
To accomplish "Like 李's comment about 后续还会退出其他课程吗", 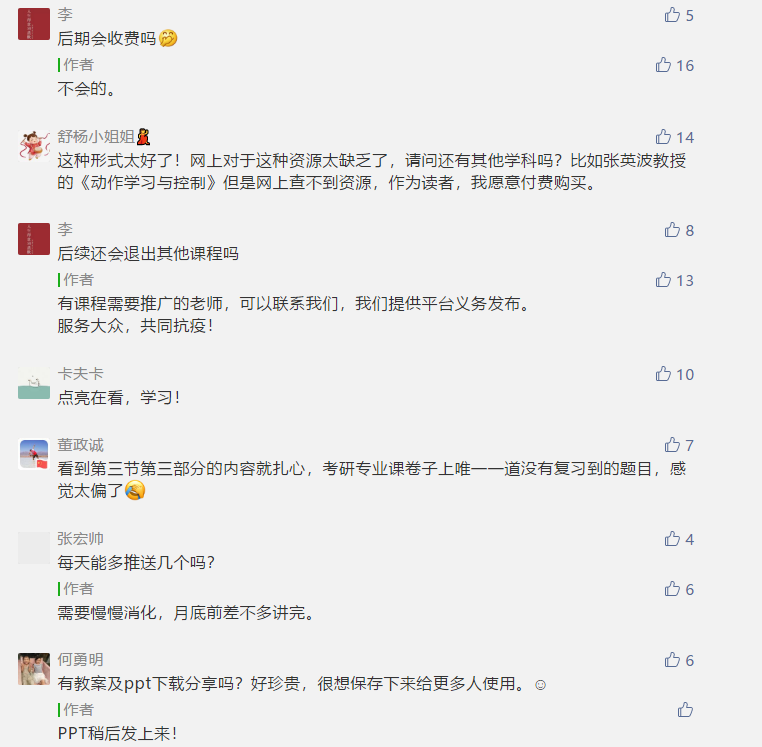I will [x=672, y=230].
